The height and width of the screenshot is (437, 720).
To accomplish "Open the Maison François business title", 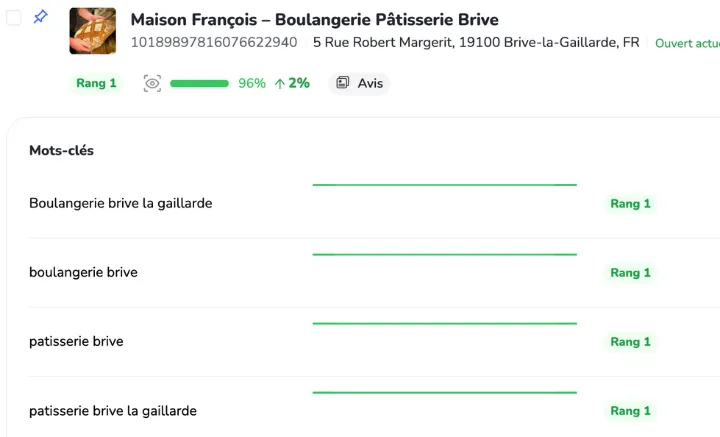I will coord(314,20).
